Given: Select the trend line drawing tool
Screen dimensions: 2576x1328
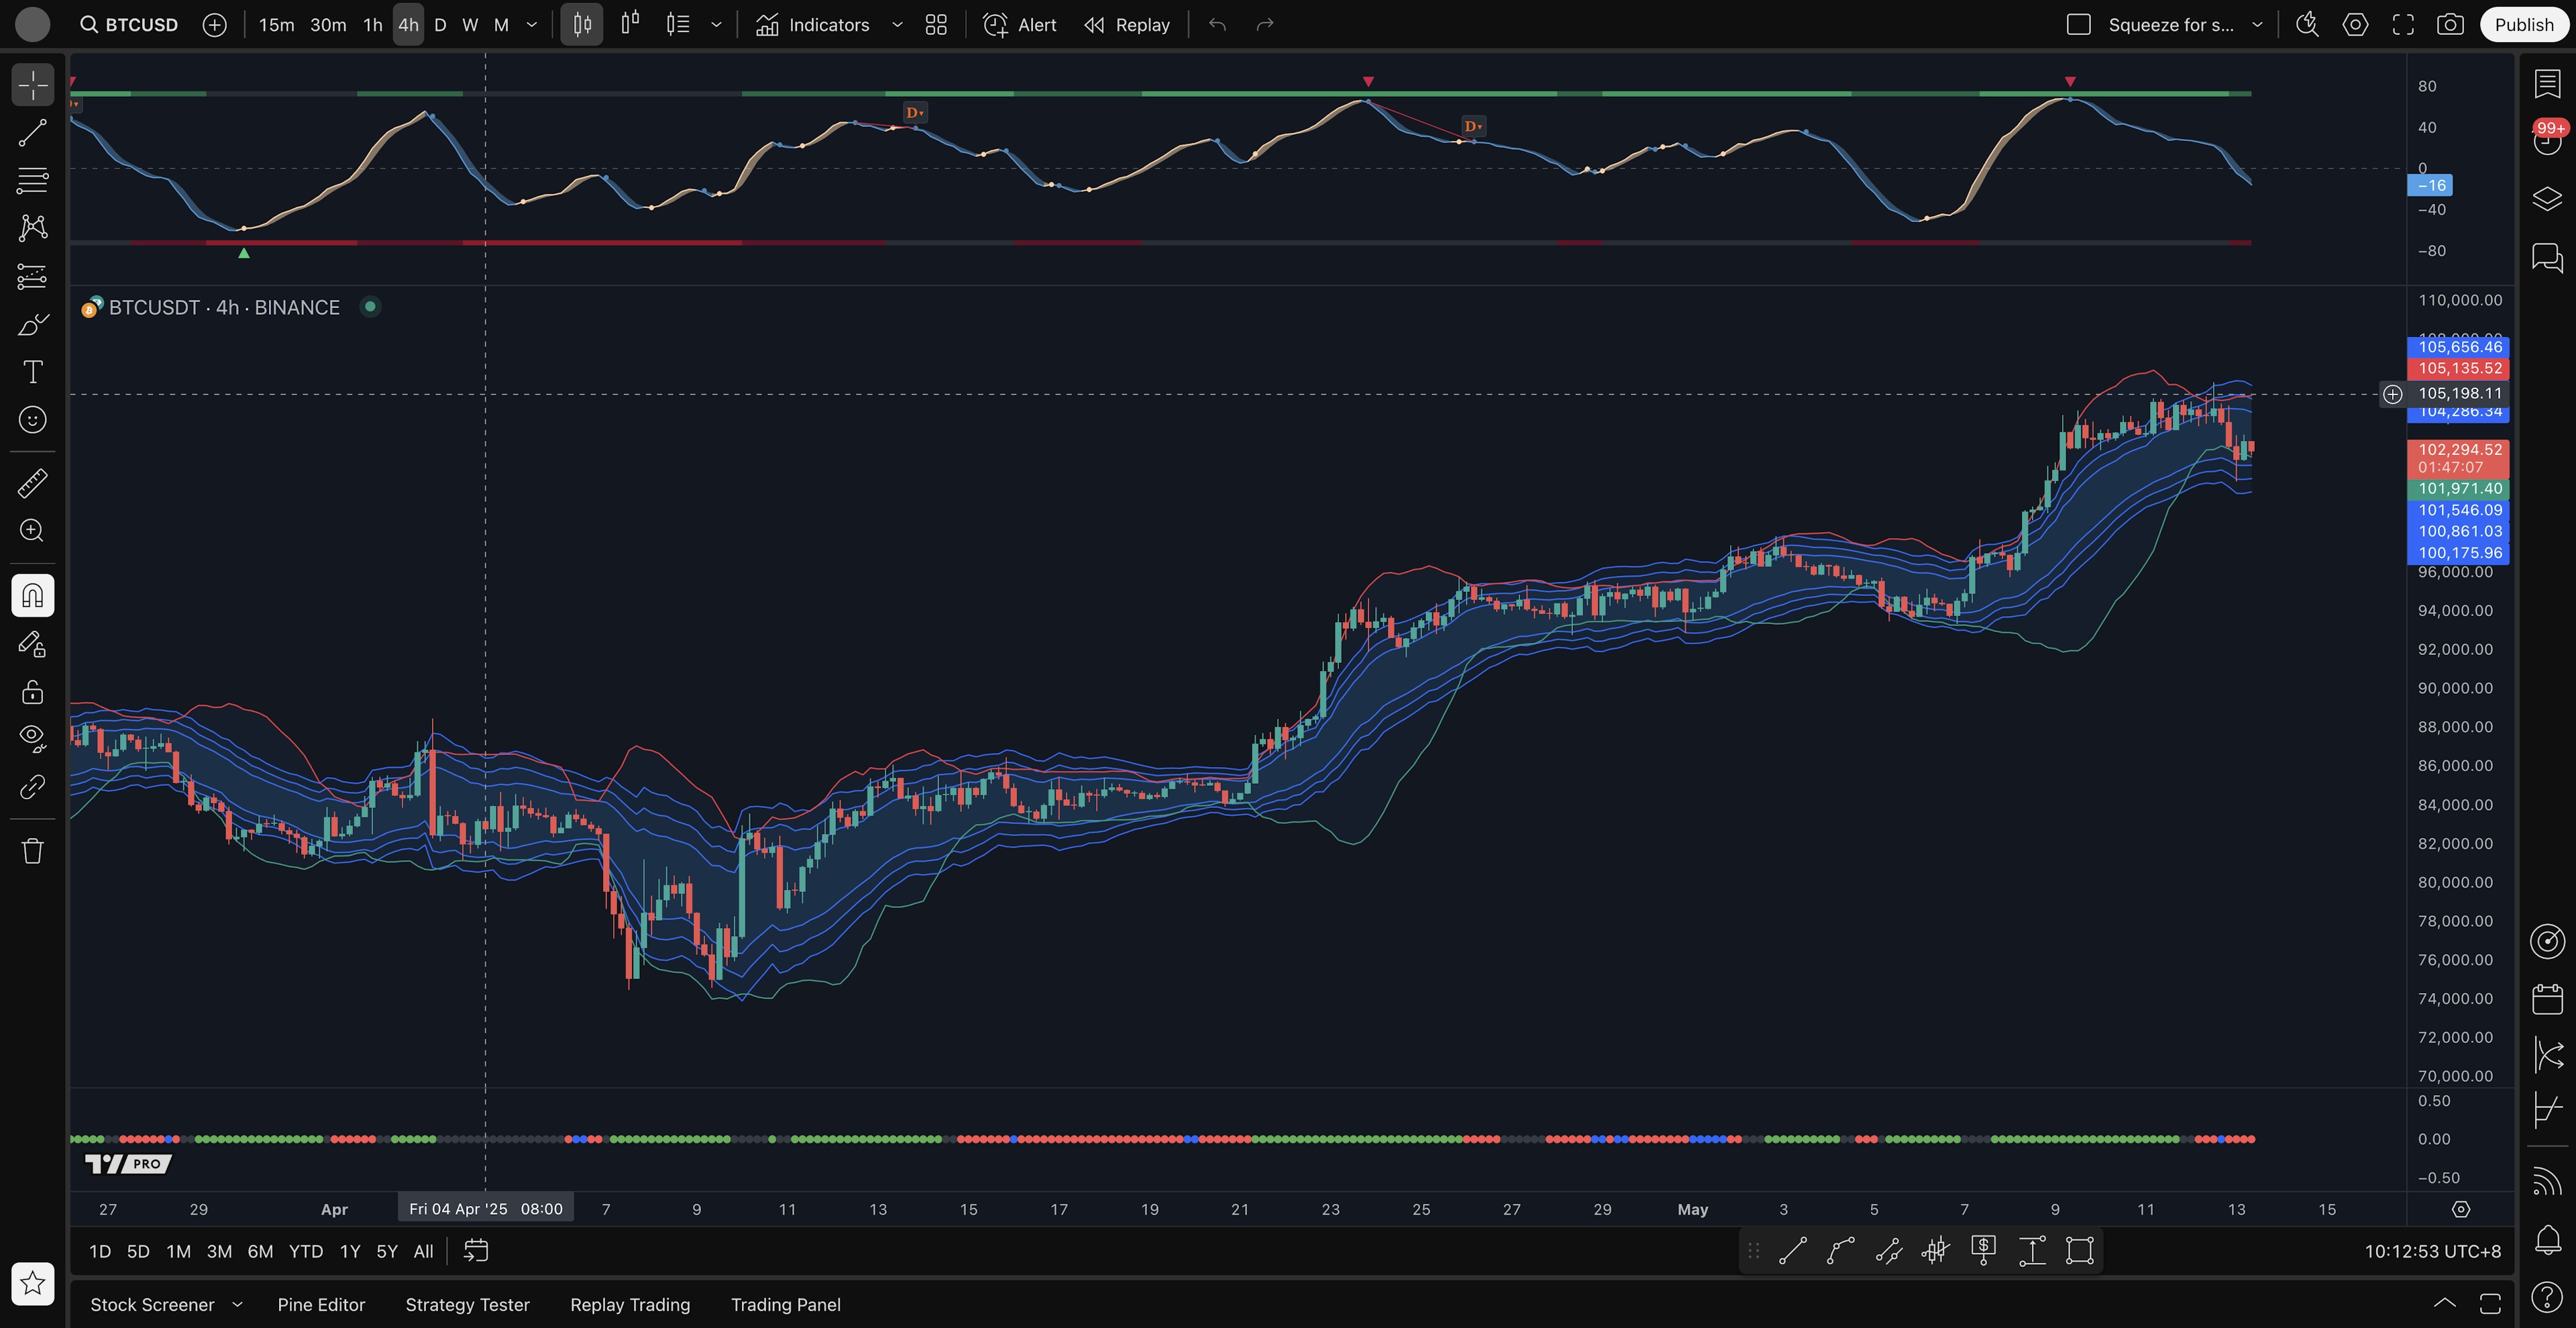Looking at the screenshot, I should pos(32,133).
